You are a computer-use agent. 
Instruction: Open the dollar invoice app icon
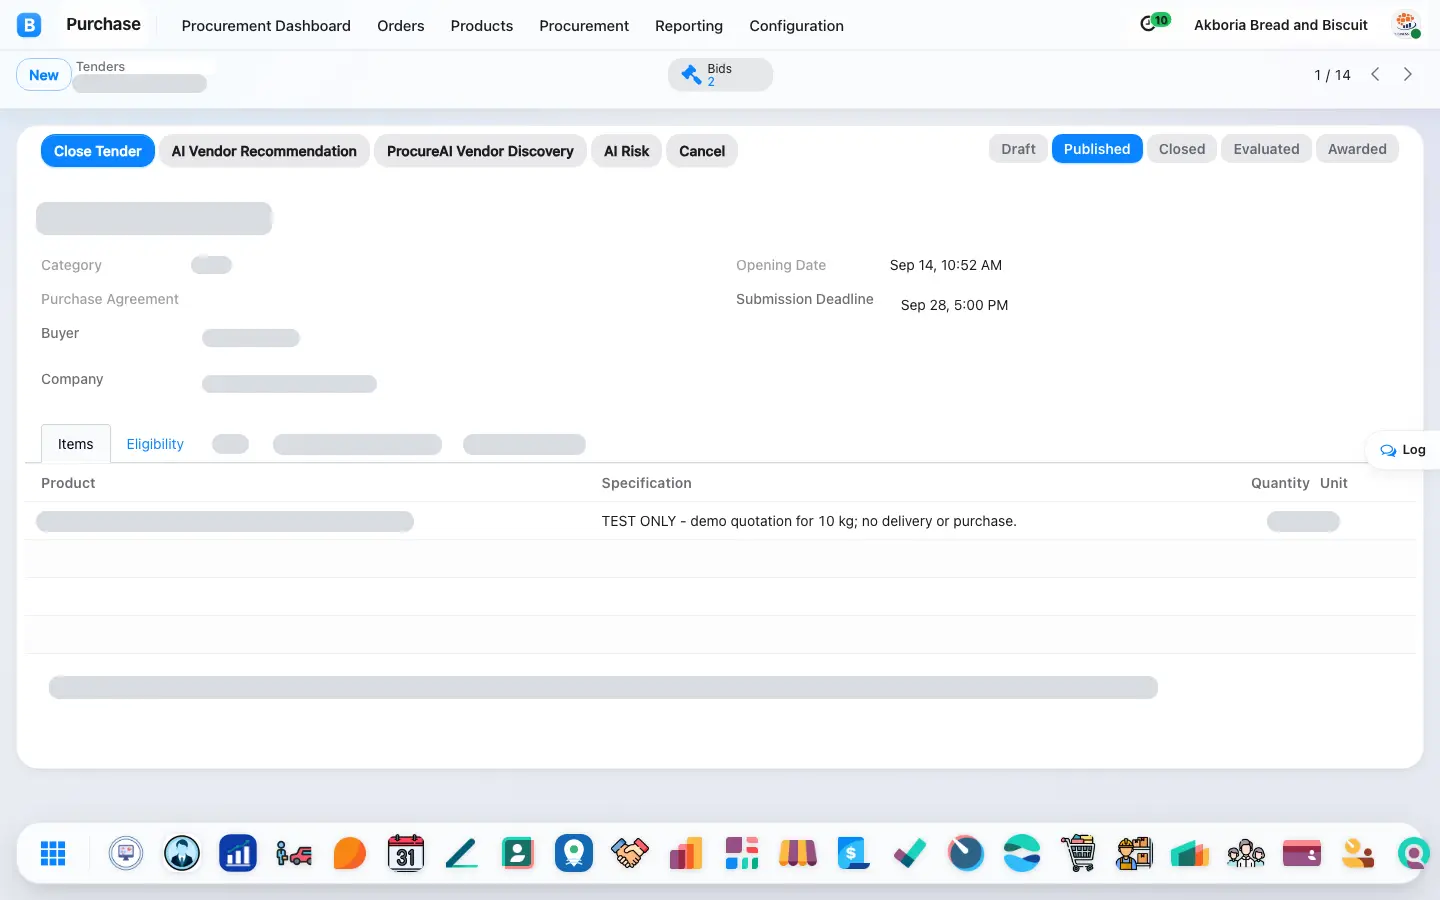853,853
